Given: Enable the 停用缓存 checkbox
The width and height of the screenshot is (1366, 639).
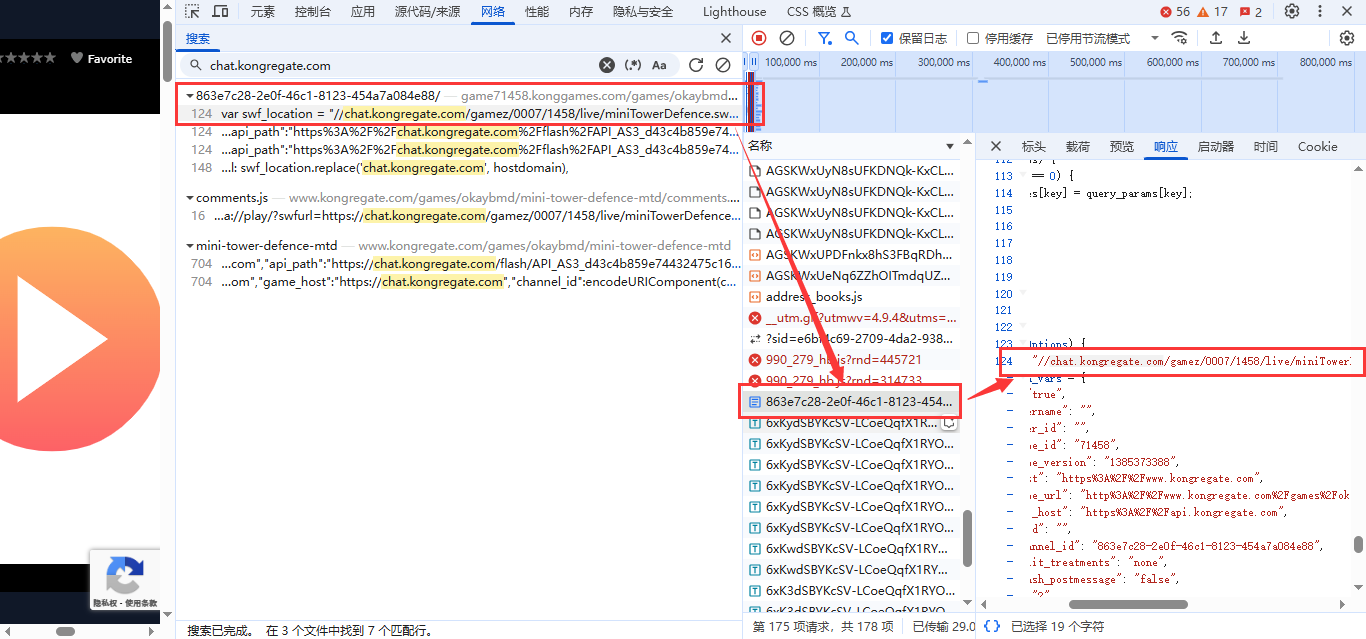Looking at the screenshot, I should tap(973, 38).
